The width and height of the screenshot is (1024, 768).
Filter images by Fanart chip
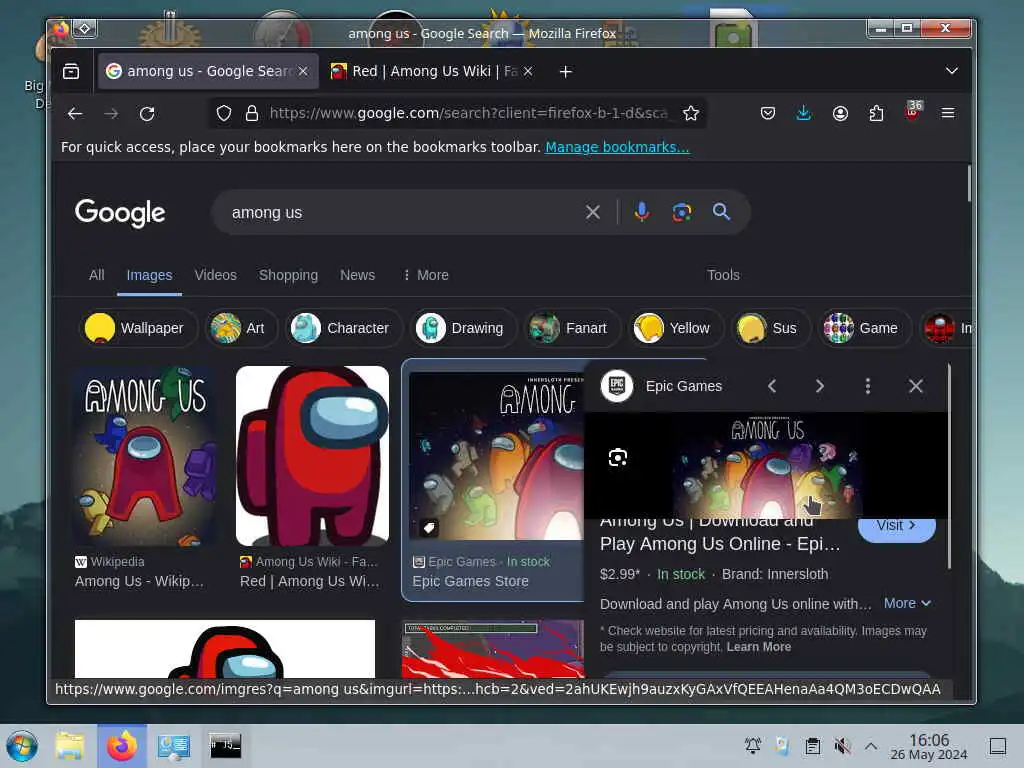tap(572, 328)
